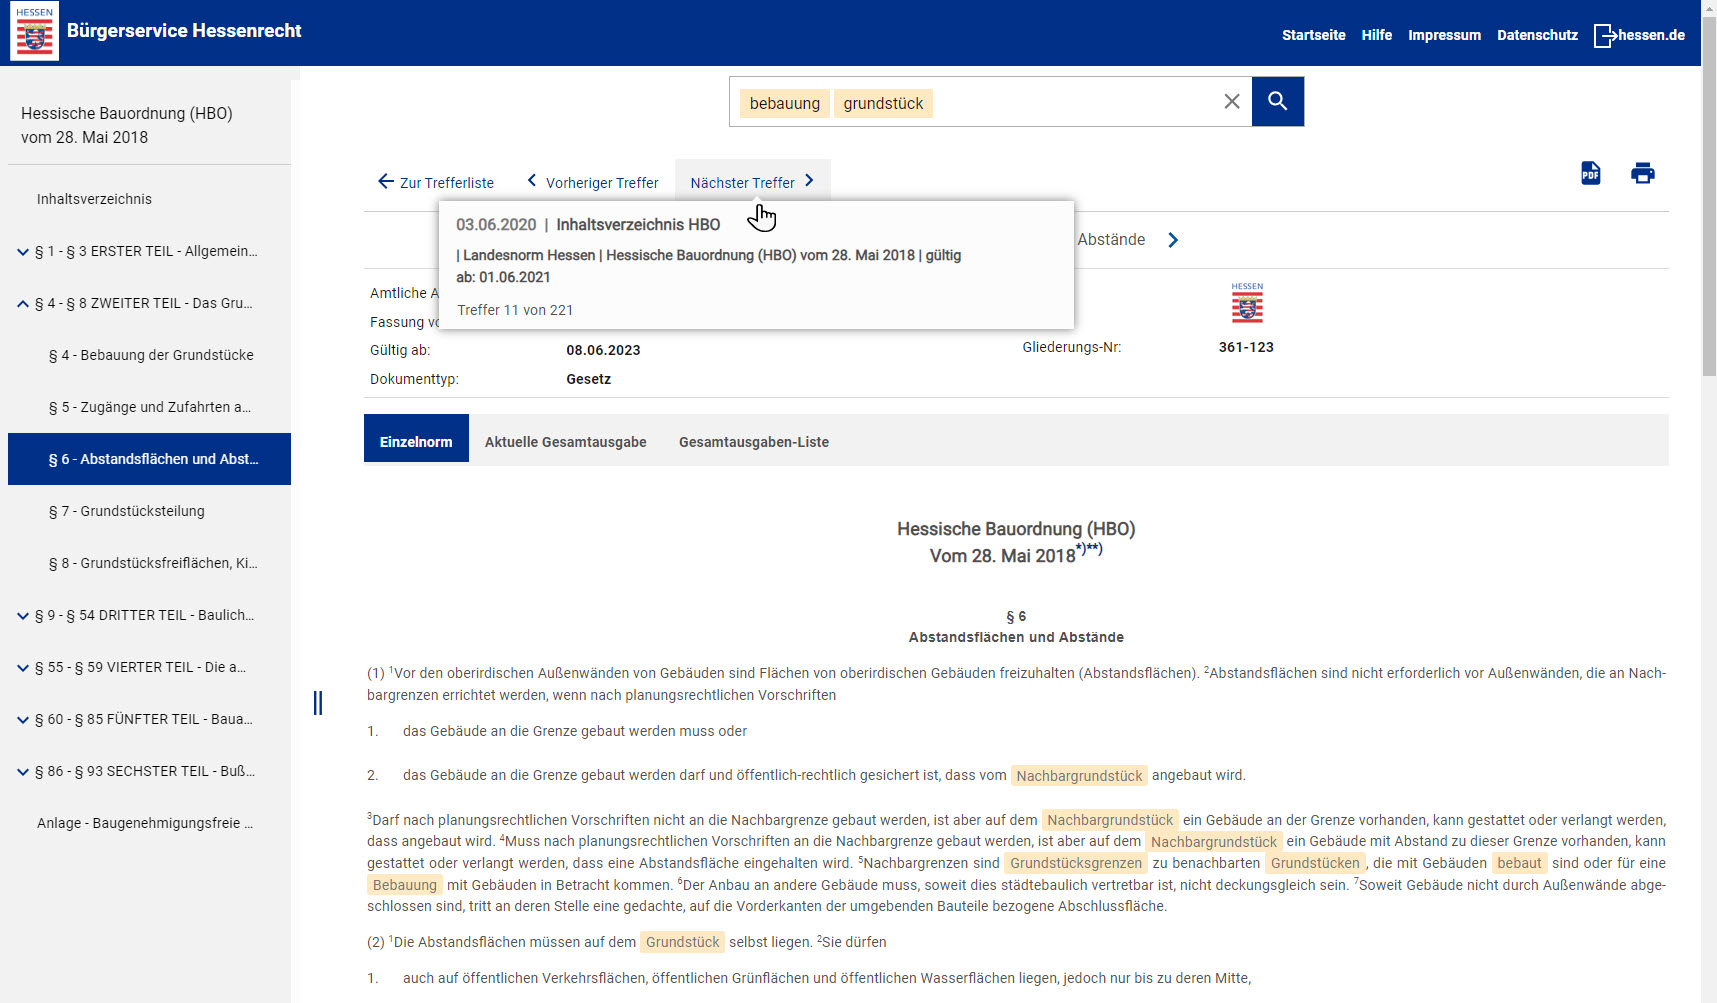Click the sidebar resize handle bars

click(x=318, y=703)
